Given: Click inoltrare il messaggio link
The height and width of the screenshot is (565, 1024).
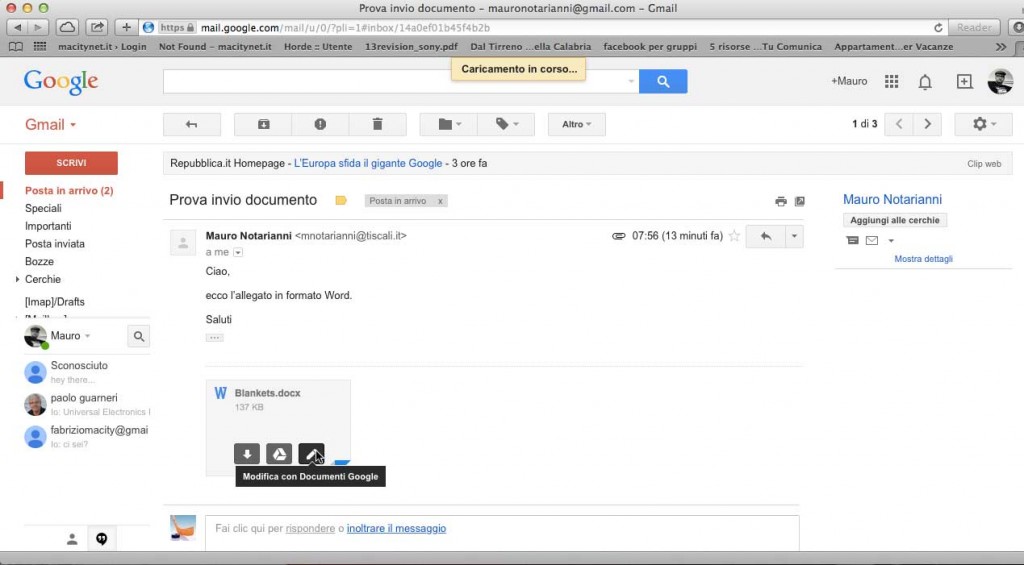Looking at the screenshot, I should tap(396, 528).
